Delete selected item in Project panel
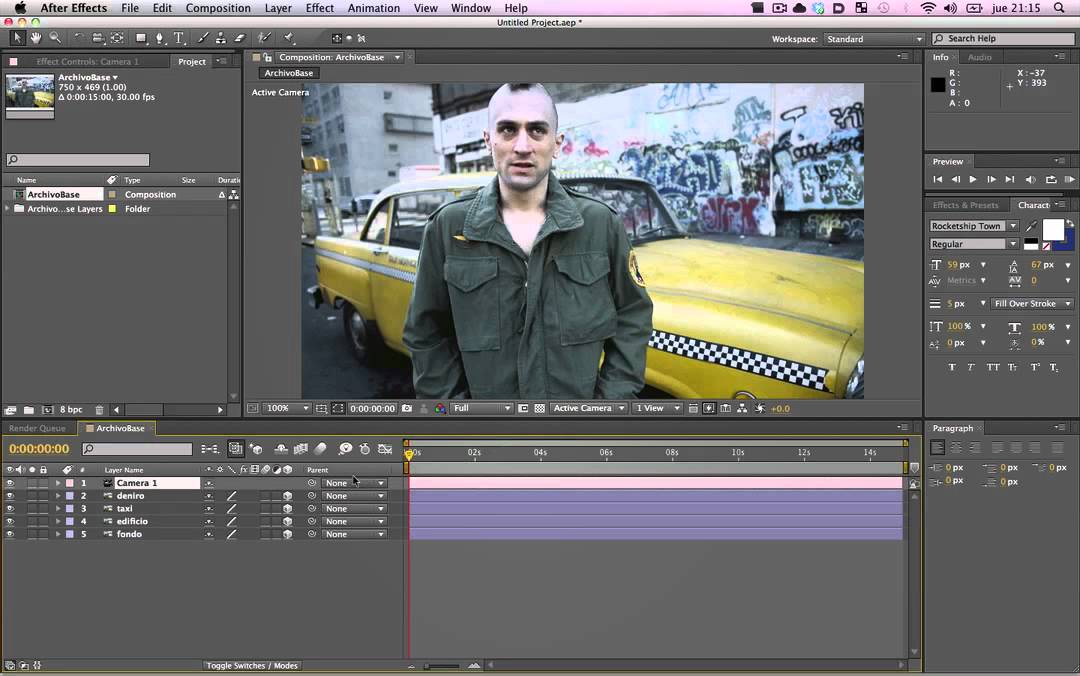The height and width of the screenshot is (676, 1080). [98, 409]
